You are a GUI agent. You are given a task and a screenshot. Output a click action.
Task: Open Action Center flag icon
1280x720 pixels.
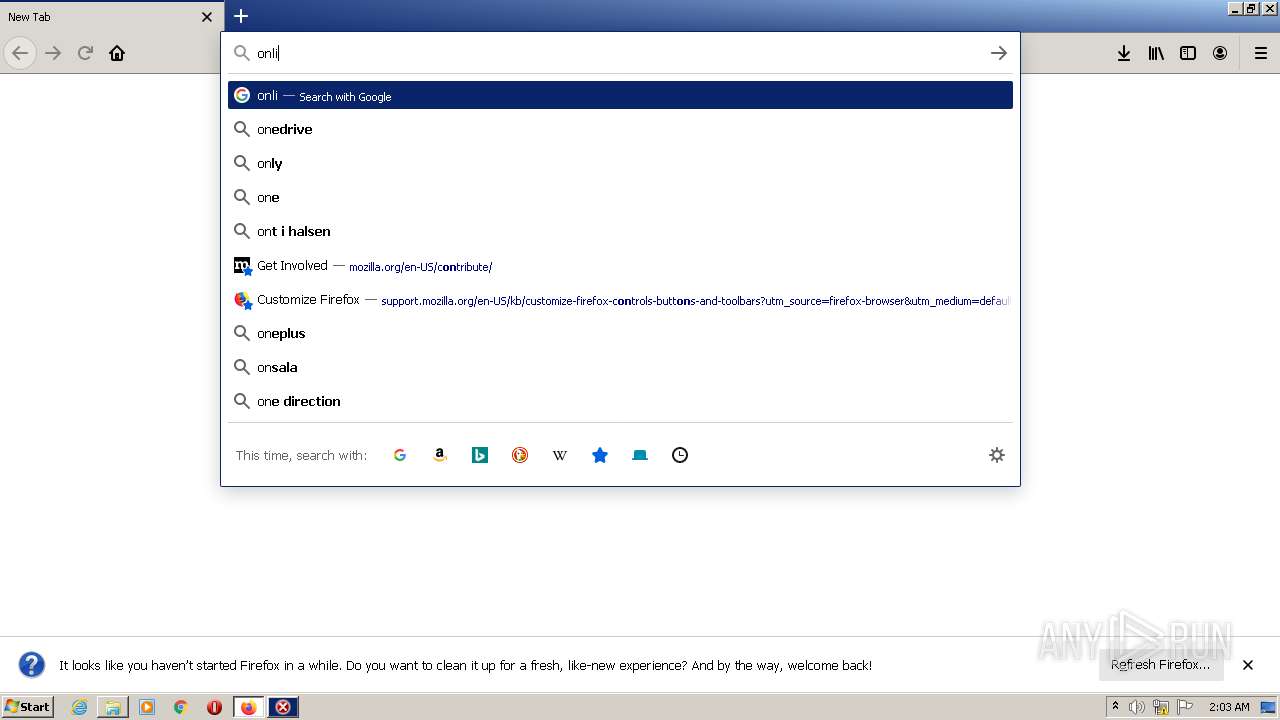(1185, 707)
